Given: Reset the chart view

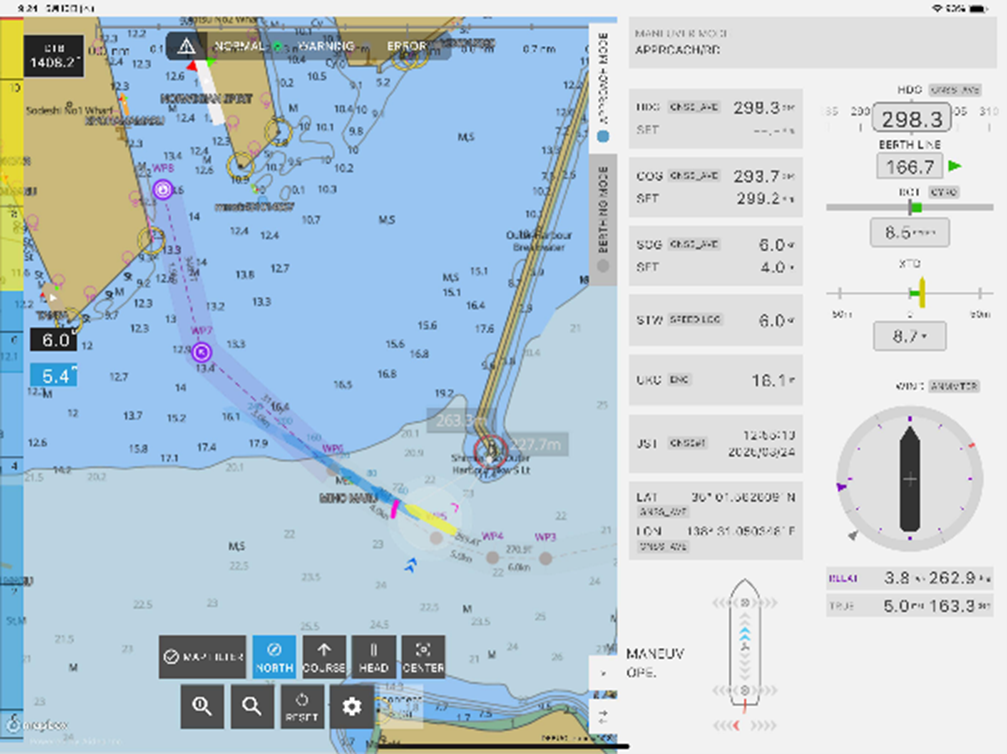Looking at the screenshot, I should click(302, 707).
